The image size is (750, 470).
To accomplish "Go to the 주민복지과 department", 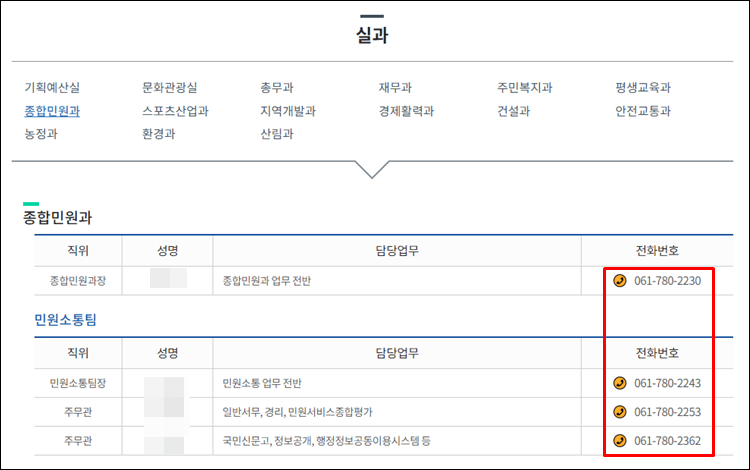I will point(524,87).
